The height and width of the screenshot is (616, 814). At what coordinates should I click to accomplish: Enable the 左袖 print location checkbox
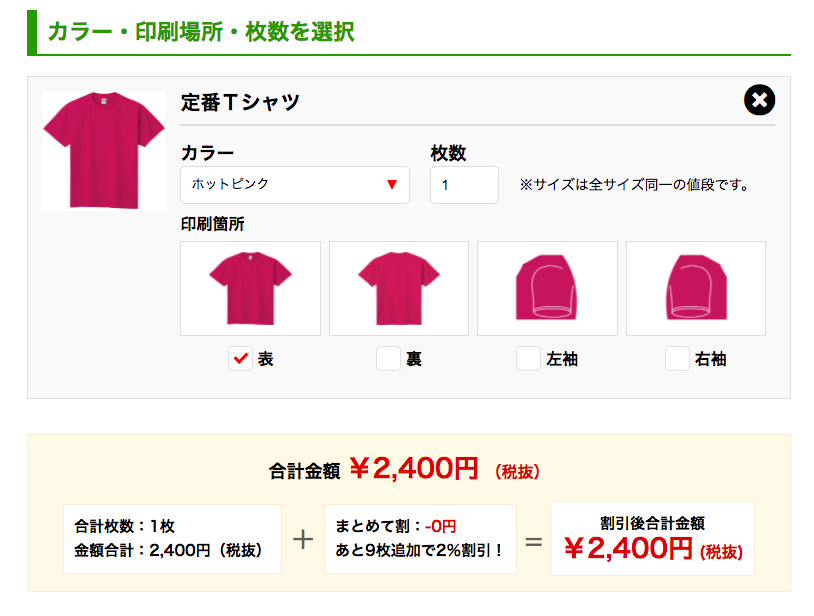point(527,358)
